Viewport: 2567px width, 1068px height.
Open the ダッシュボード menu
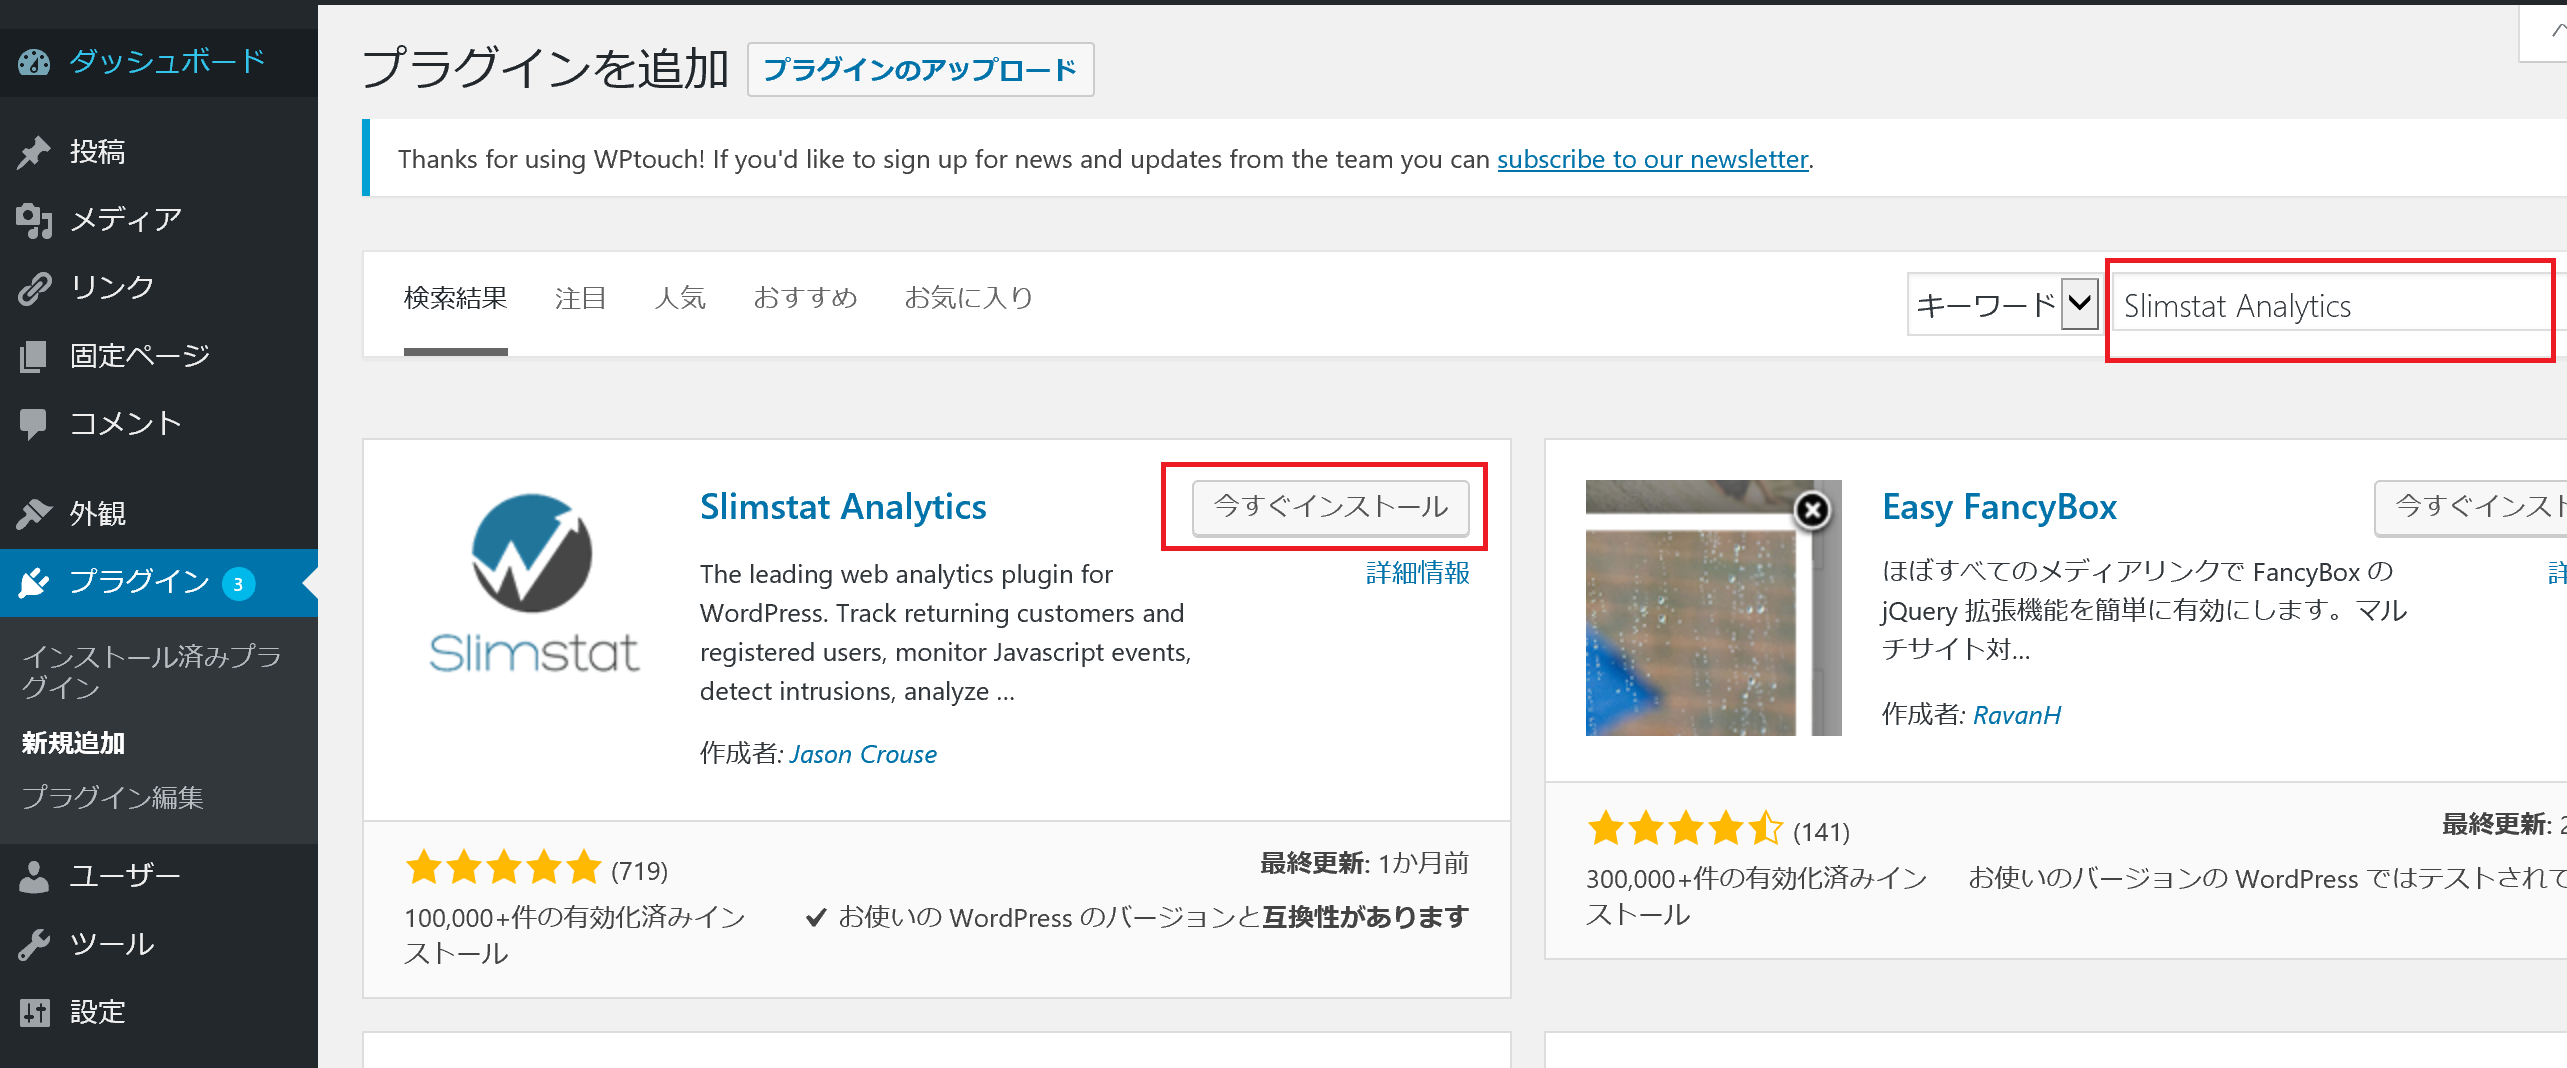159,62
